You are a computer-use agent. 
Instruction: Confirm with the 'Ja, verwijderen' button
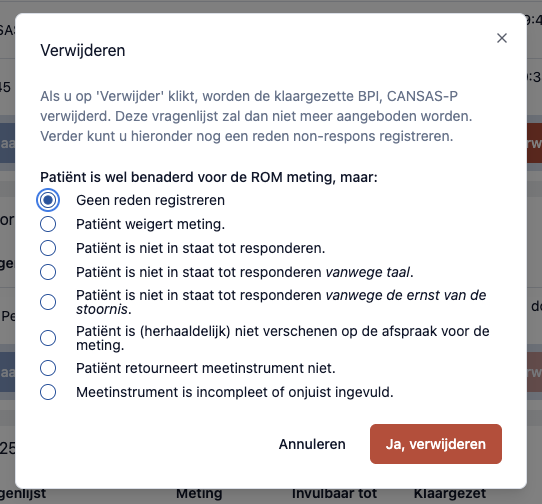436,444
